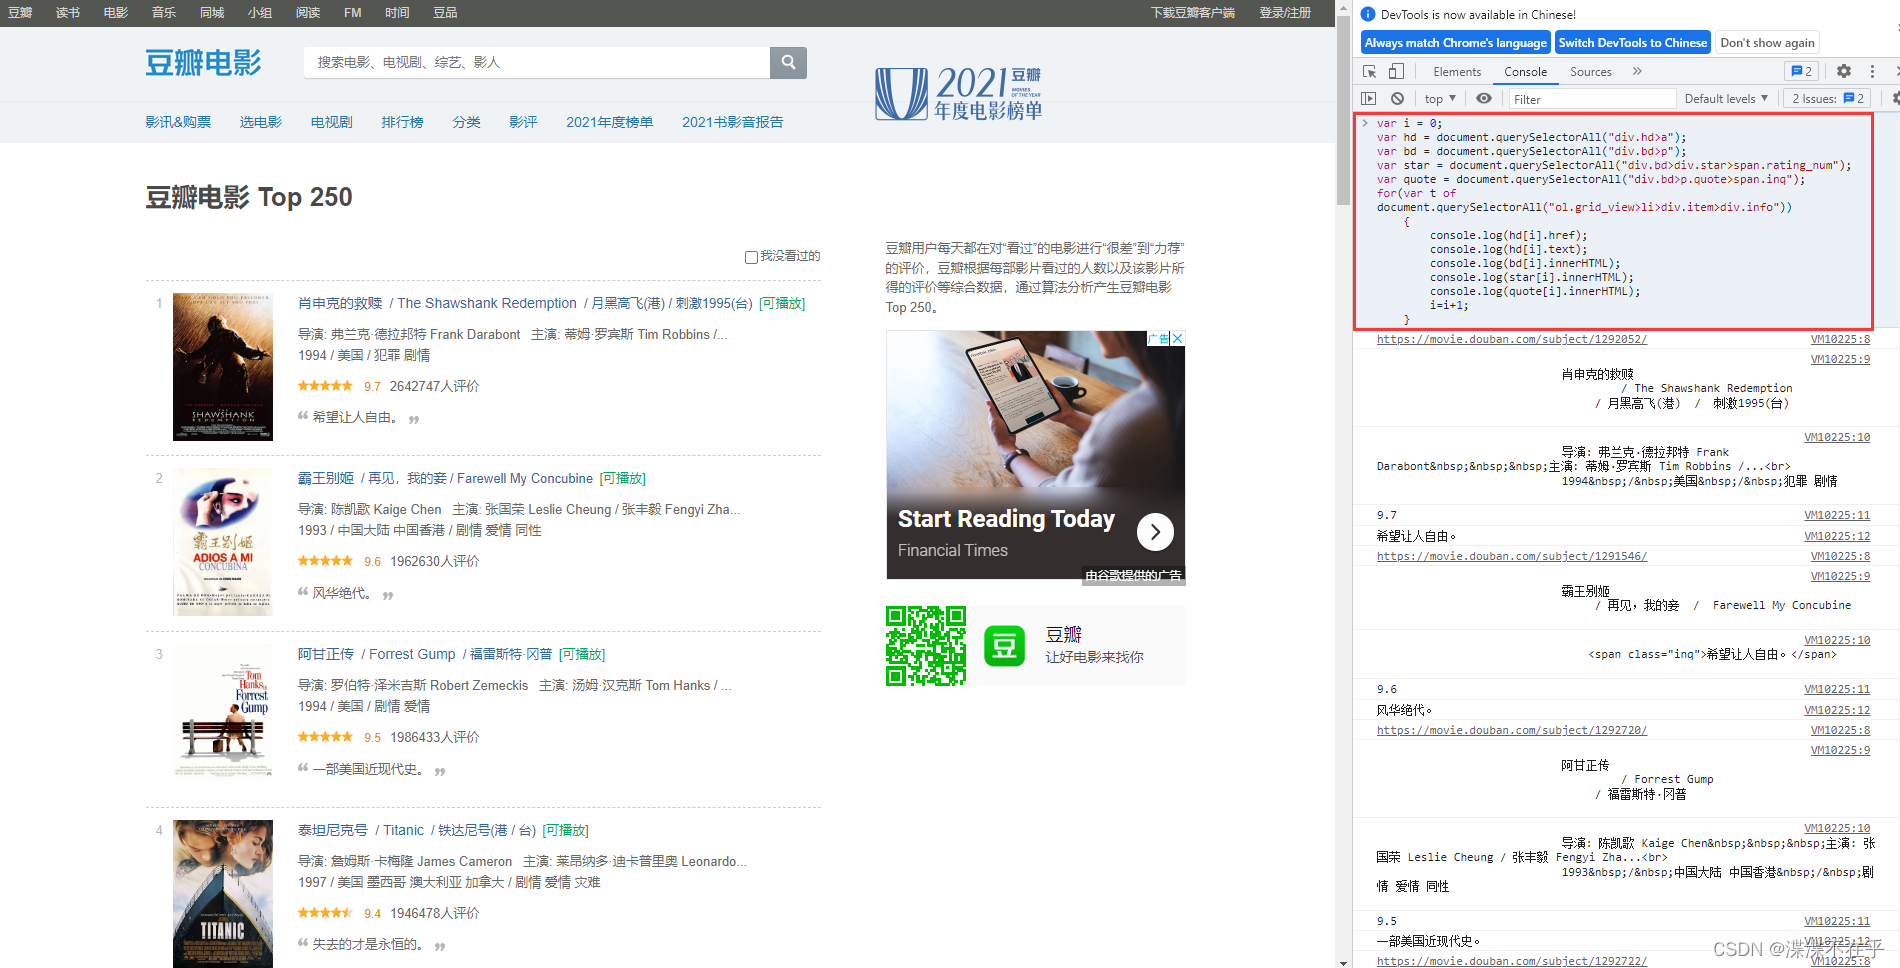Open the '影评' navigation item
The image size is (1900, 968).
click(x=523, y=122)
